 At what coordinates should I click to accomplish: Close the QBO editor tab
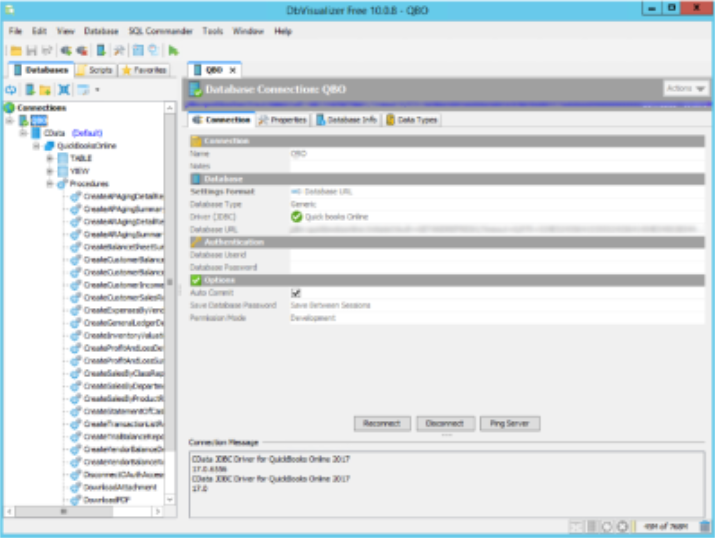[x=233, y=70]
